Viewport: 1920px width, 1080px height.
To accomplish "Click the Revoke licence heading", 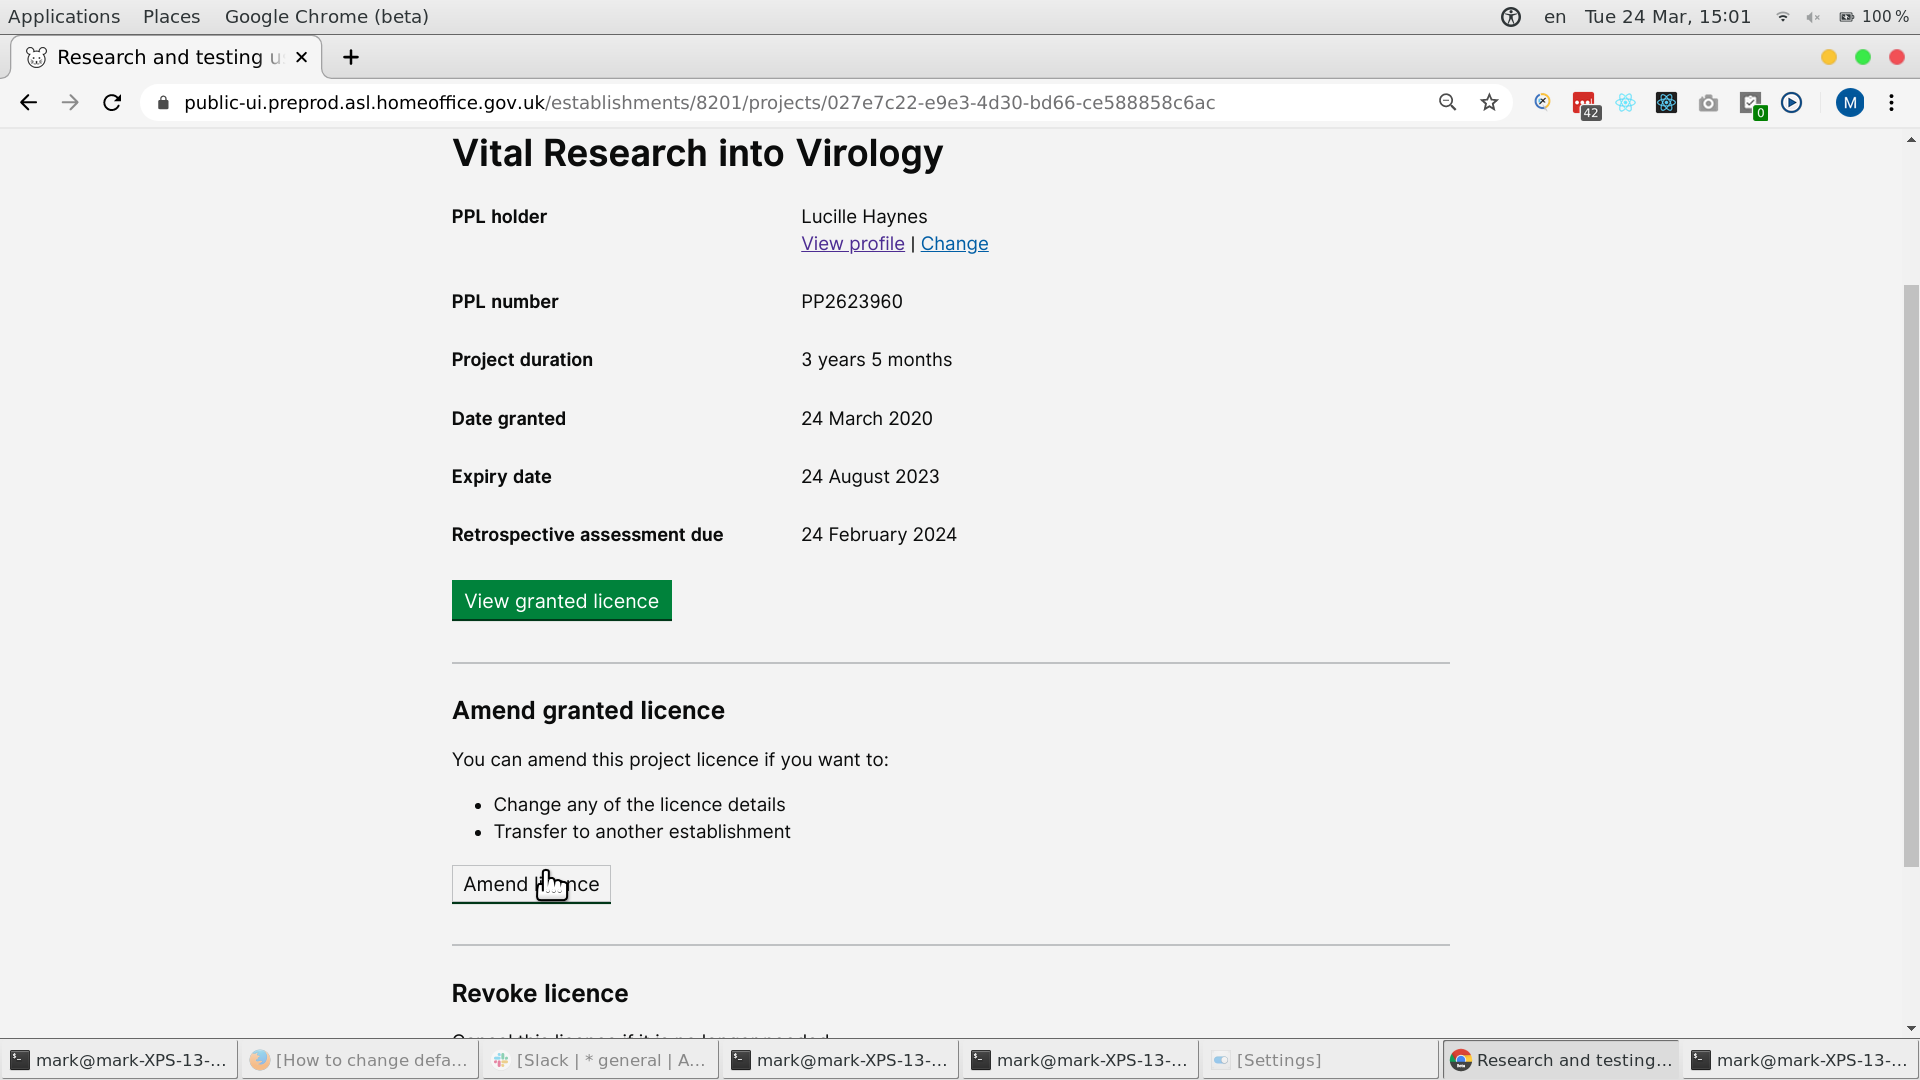I will [x=540, y=994].
